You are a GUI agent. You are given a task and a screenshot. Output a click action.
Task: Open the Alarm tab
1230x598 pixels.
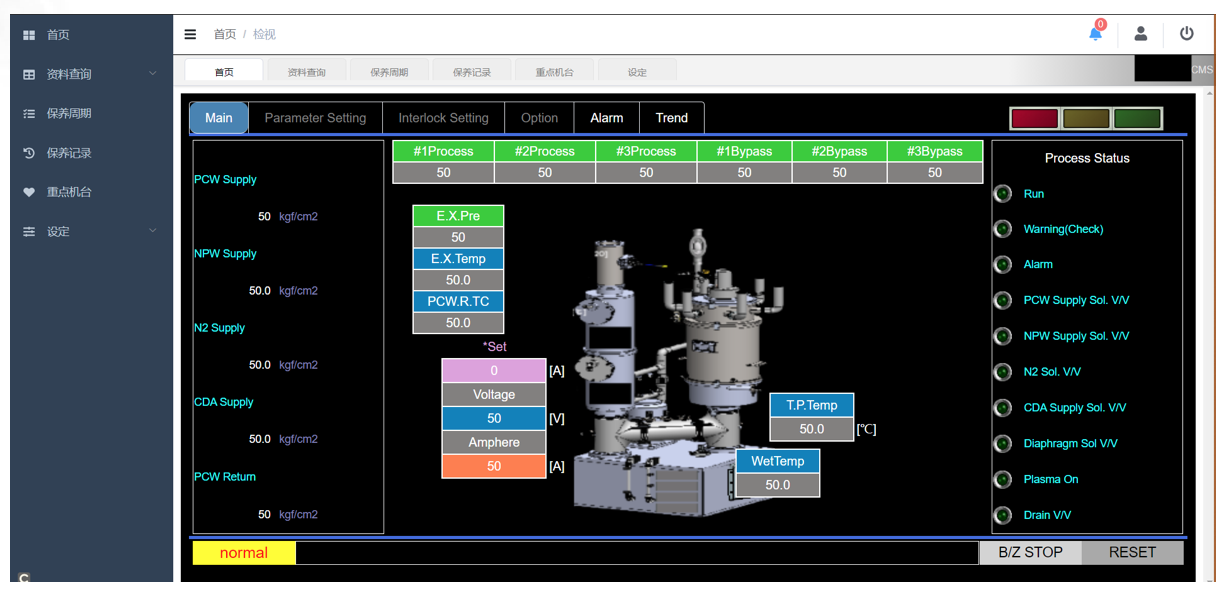click(606, 118)
